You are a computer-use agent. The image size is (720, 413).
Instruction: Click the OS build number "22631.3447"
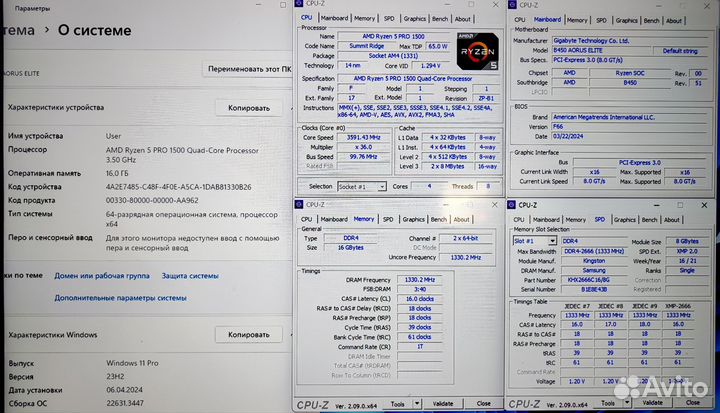[125, 403]
